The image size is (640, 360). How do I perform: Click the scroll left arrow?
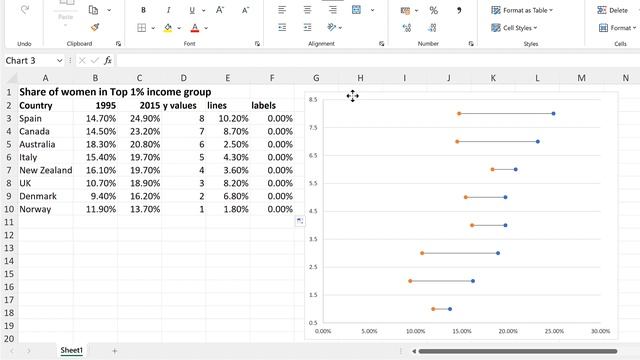tap(414, 351)
